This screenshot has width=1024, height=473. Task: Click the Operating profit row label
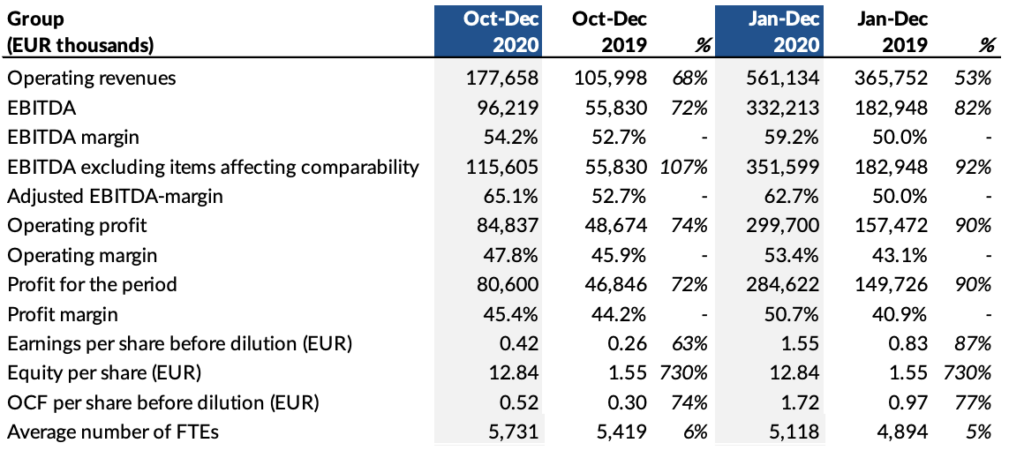click(76, 225)
